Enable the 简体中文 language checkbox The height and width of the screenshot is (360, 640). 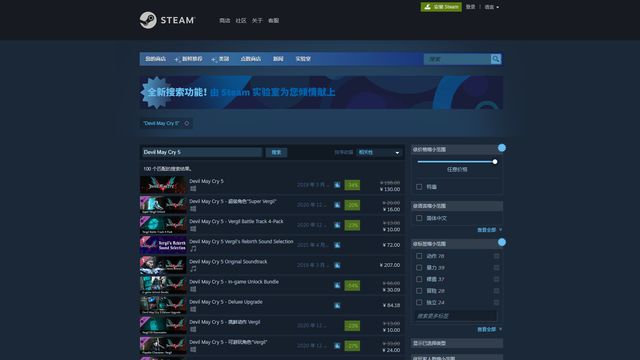[x=419, y=218]
